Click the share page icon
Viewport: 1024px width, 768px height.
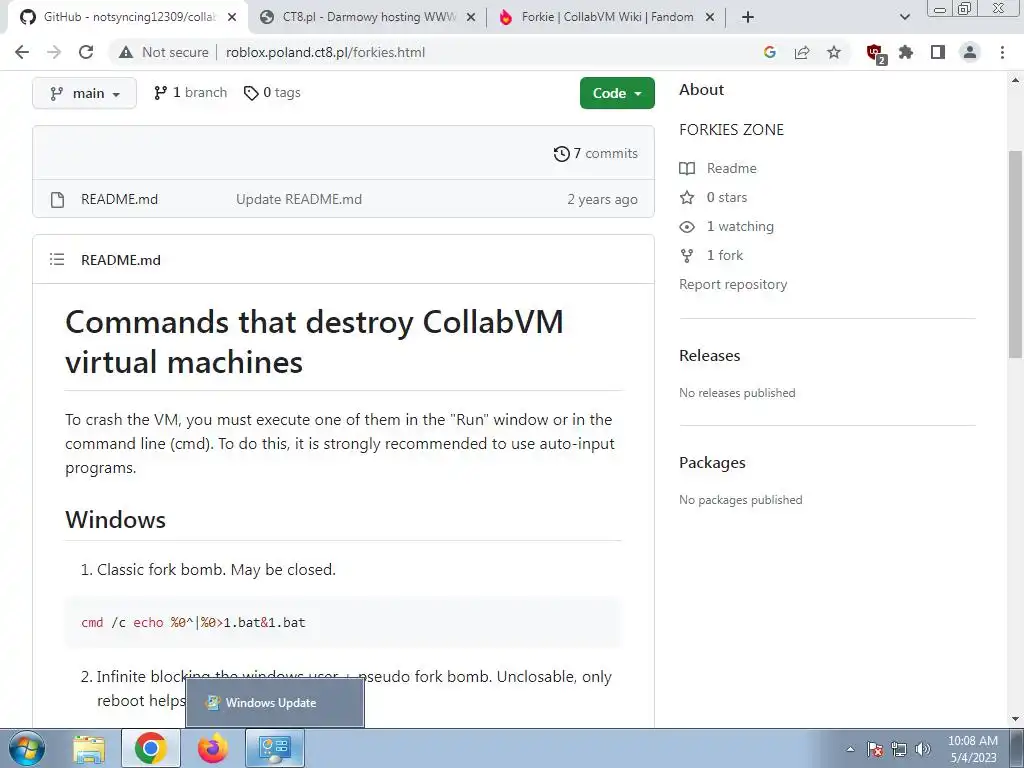point(802,52)
